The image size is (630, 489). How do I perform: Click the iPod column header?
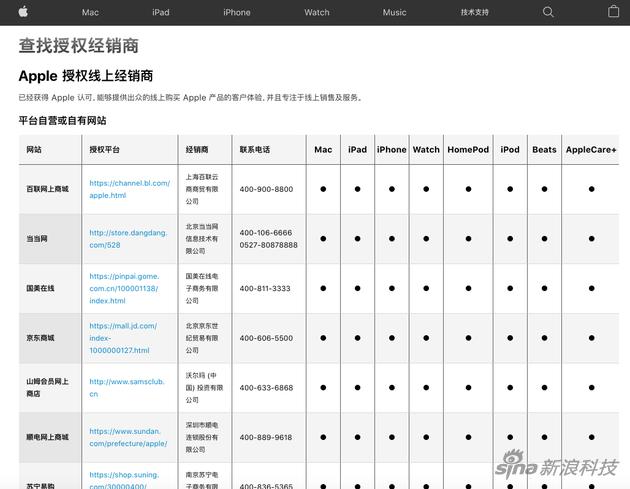click(510, 149)
